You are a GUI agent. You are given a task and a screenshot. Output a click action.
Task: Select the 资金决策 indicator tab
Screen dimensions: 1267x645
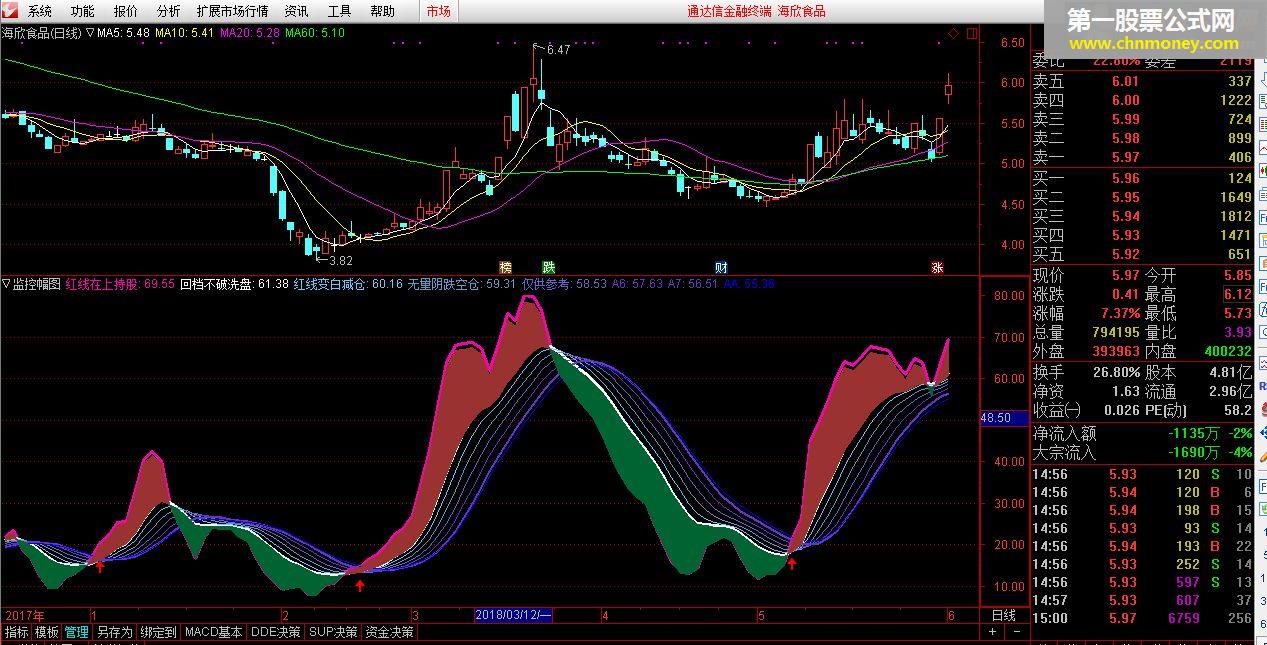[x=389, y=632]
